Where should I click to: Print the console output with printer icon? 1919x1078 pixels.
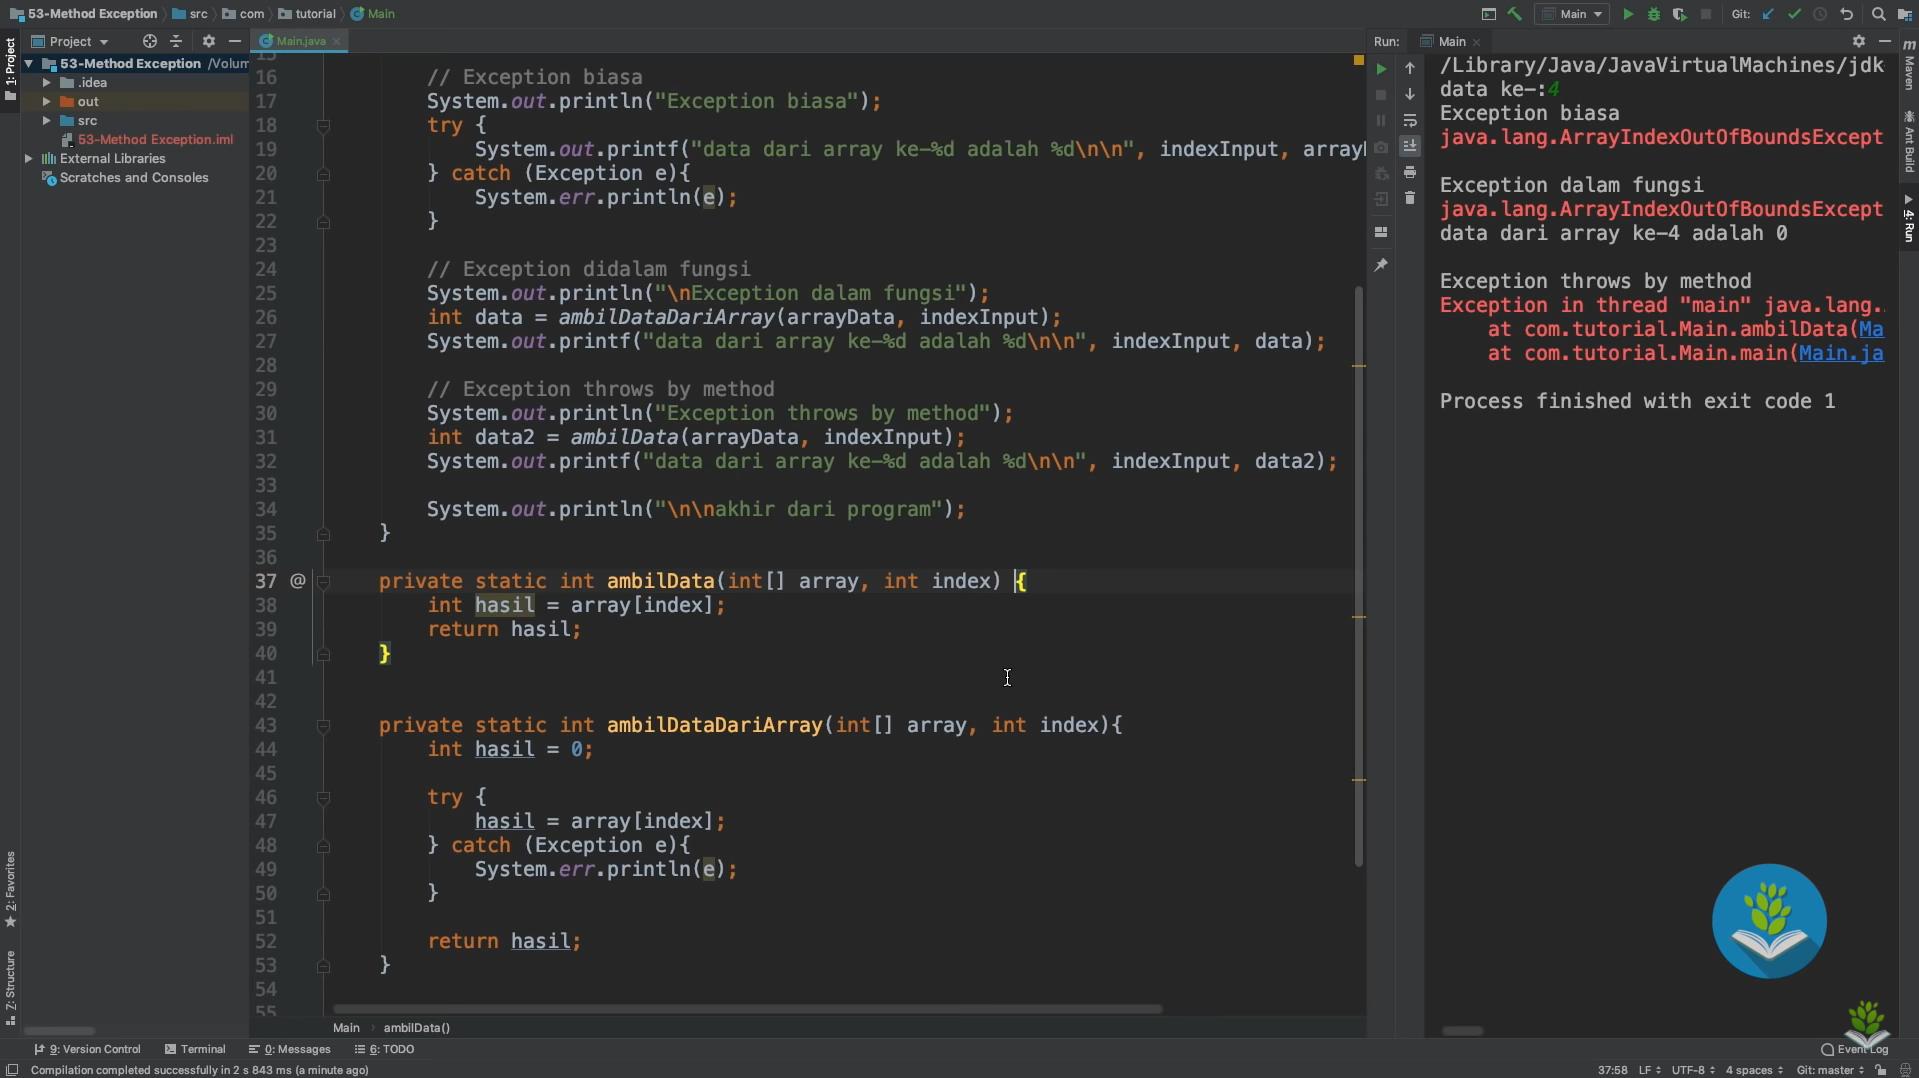1410,172
